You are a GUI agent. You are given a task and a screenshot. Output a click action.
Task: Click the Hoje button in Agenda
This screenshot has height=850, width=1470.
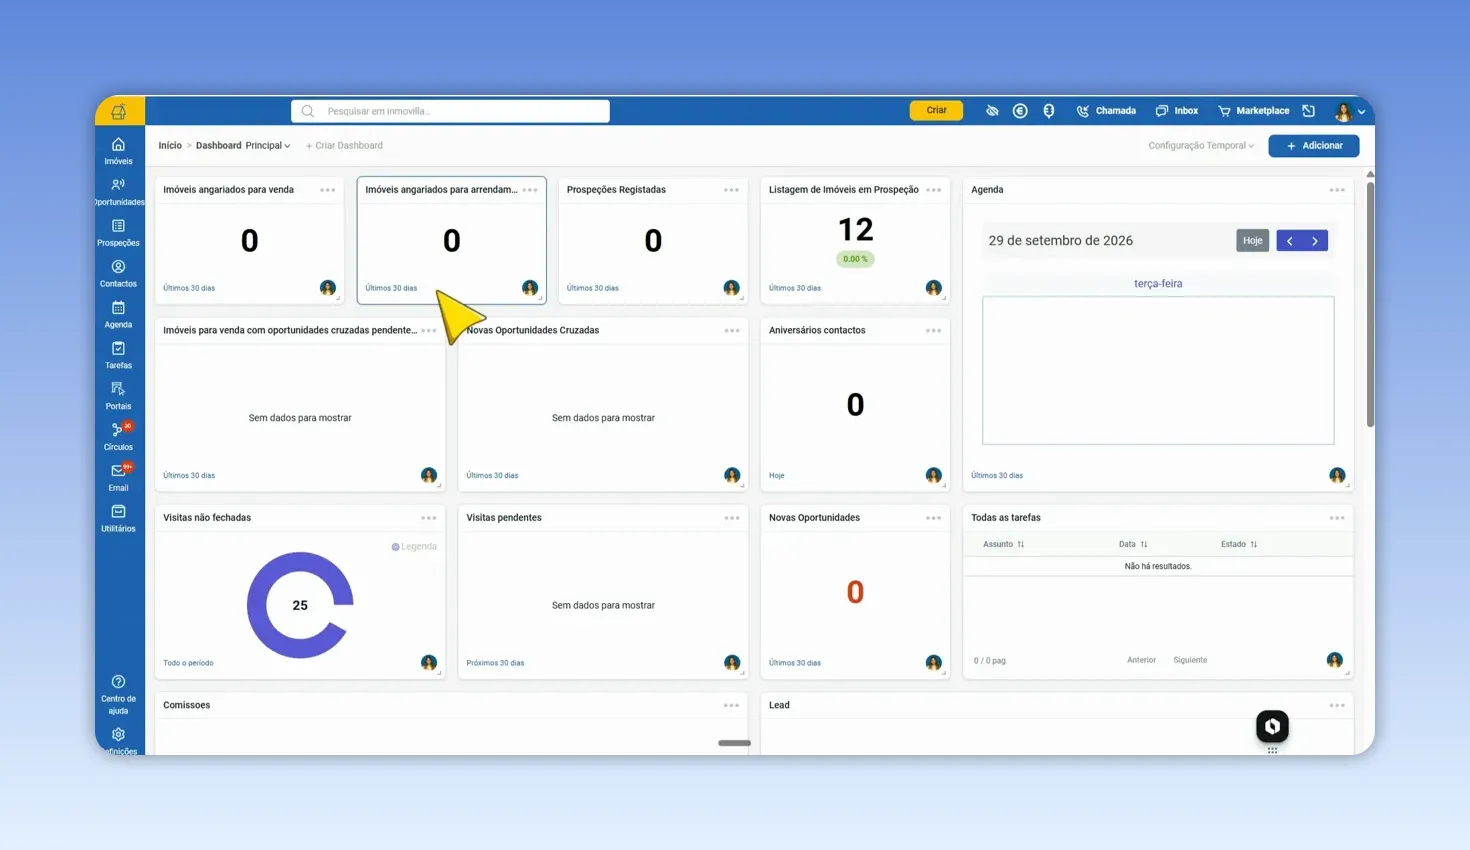pos(1252,241)
